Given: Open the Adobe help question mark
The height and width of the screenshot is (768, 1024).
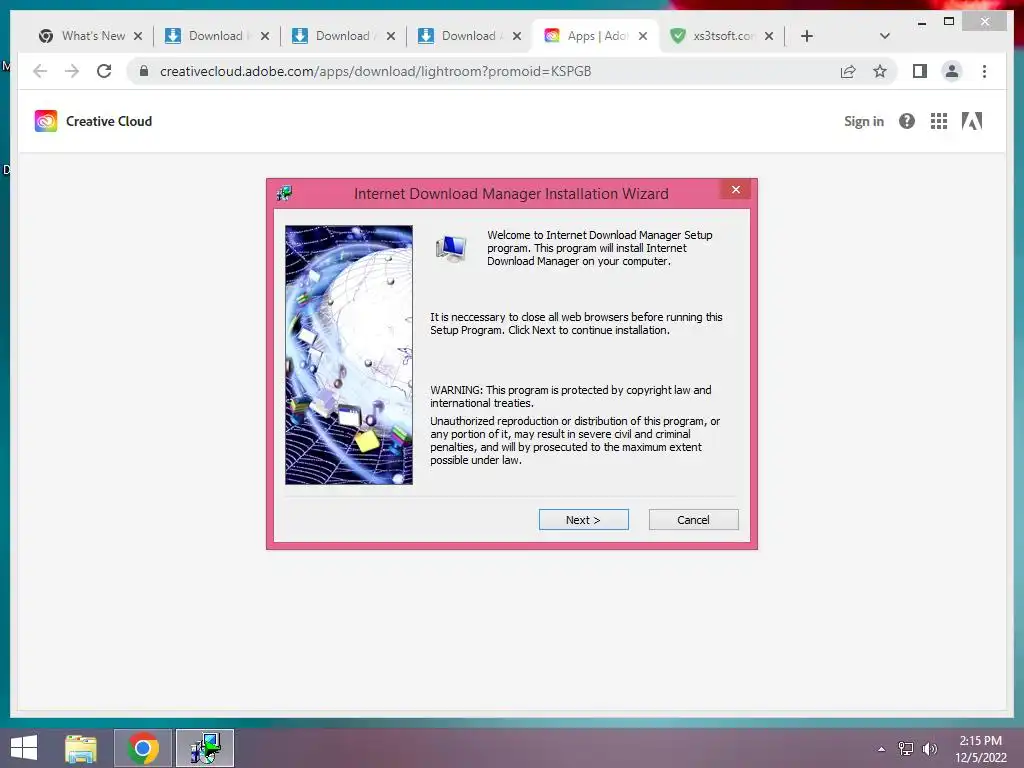Looking at the screenshot, I should (x=906, y=121).
